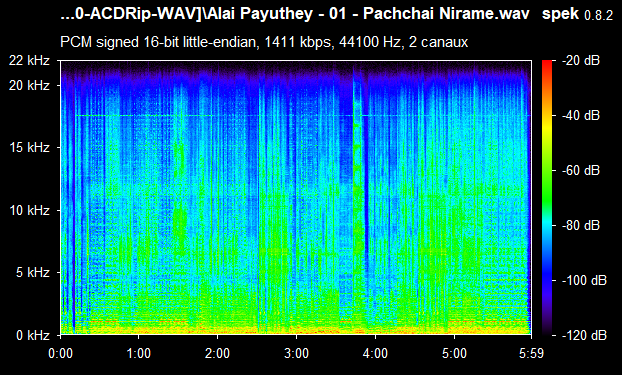This screenshot has height=375, width=622.
Task: Click the -40 dB scale label
Action: coord(581,115)
